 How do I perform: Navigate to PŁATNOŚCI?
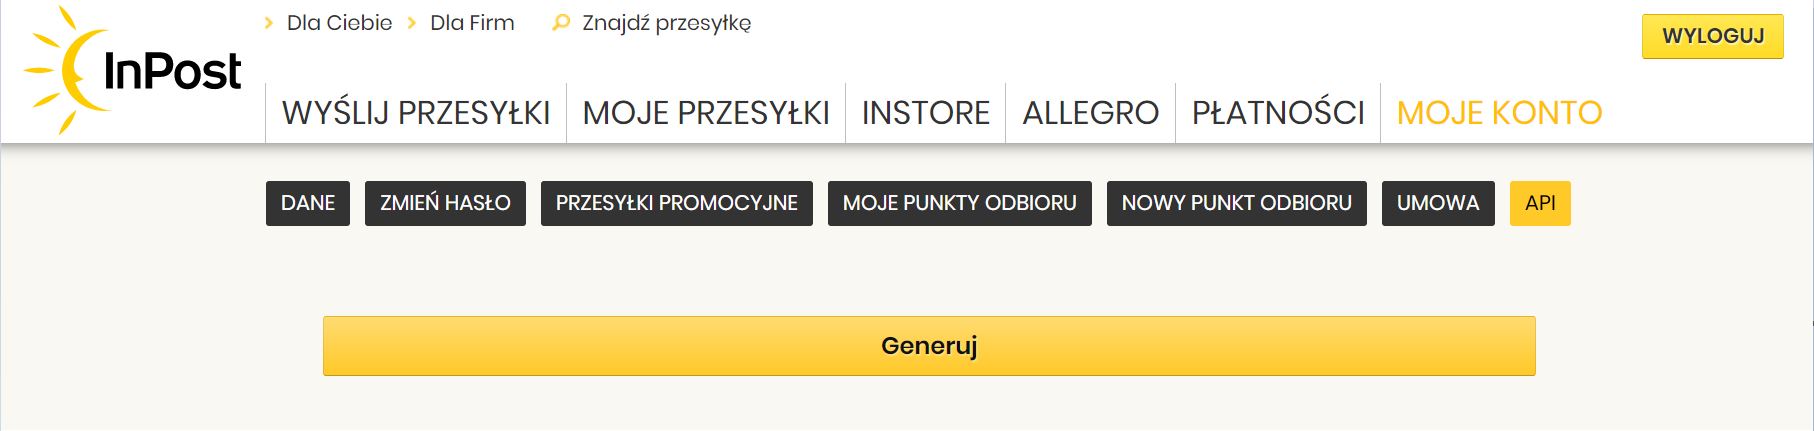[x=1278, y=113]
